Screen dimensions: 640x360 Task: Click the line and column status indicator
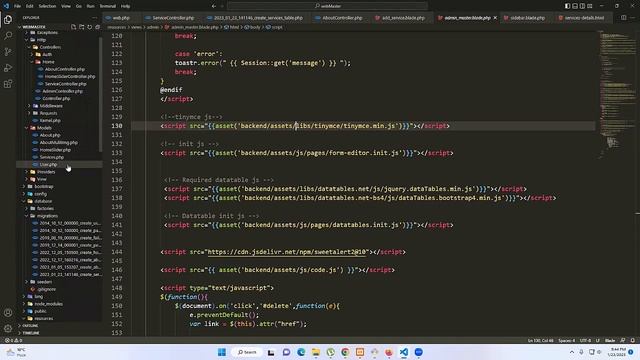(x=540, y=340)
